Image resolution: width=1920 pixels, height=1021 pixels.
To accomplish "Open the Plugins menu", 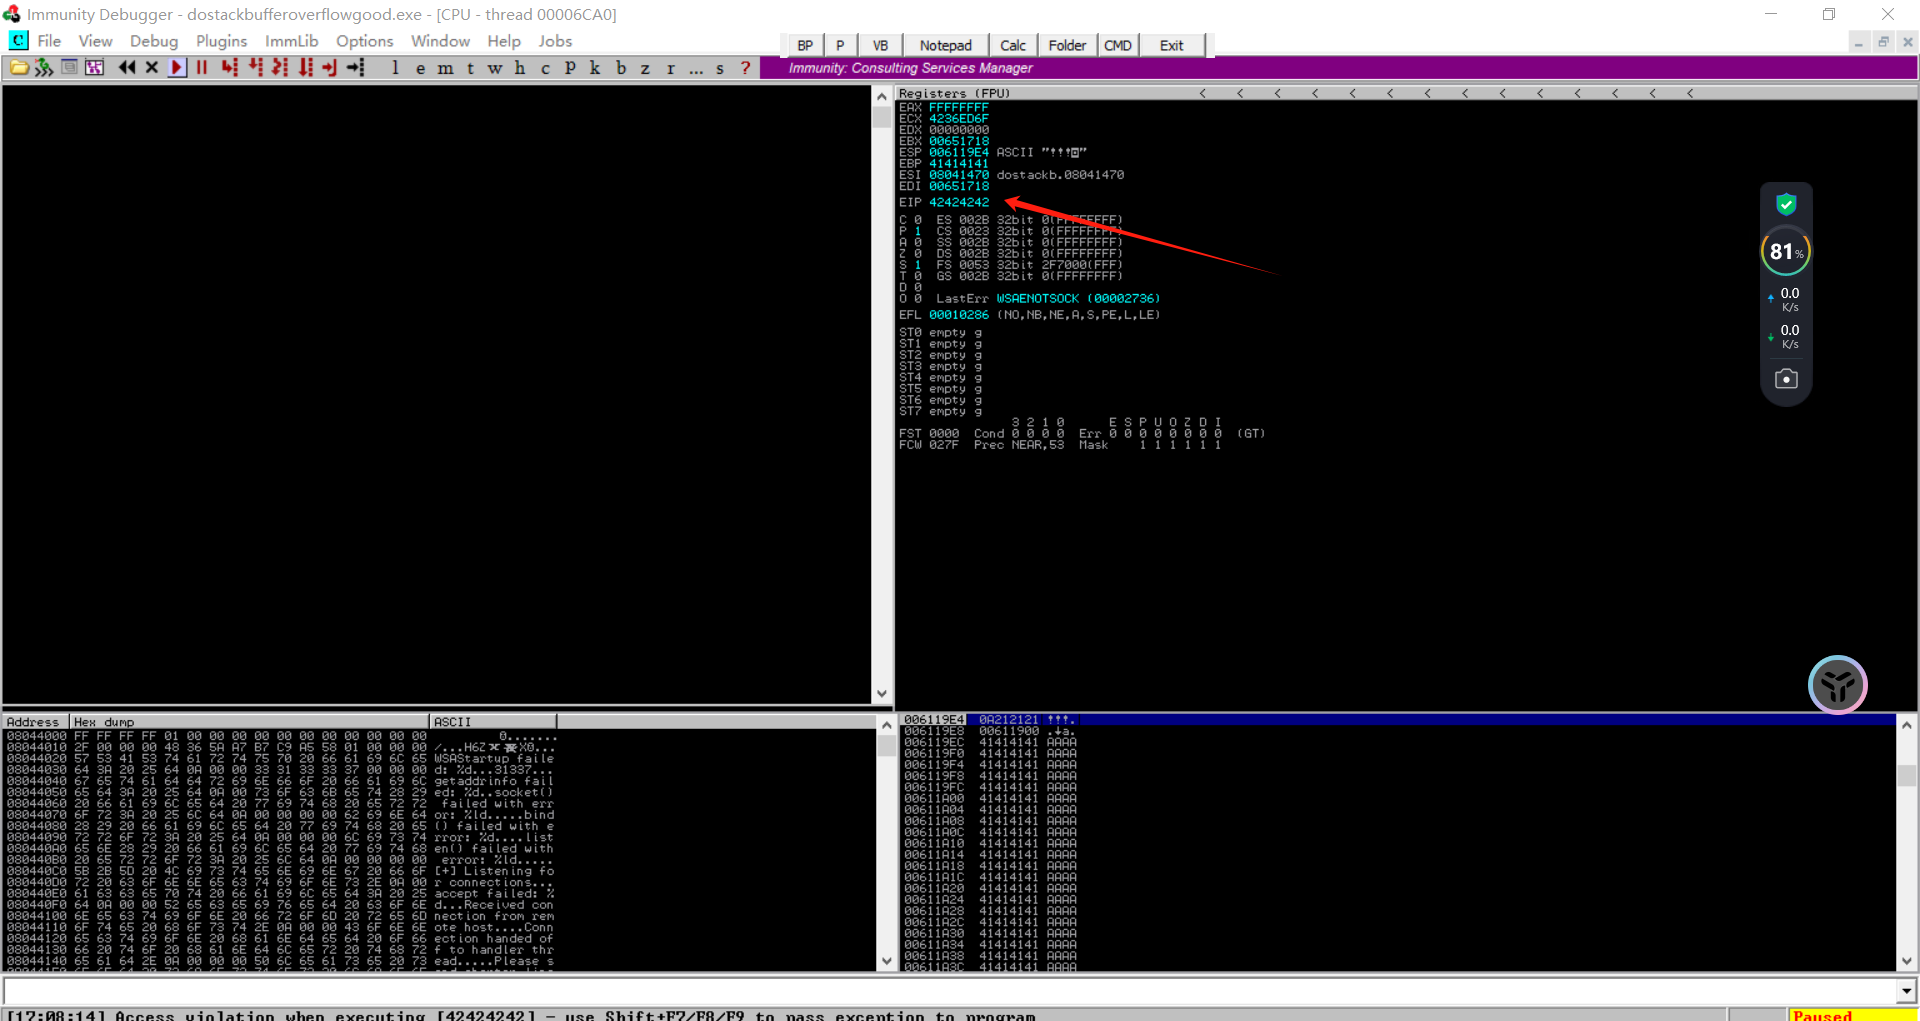I will point(221,41).
